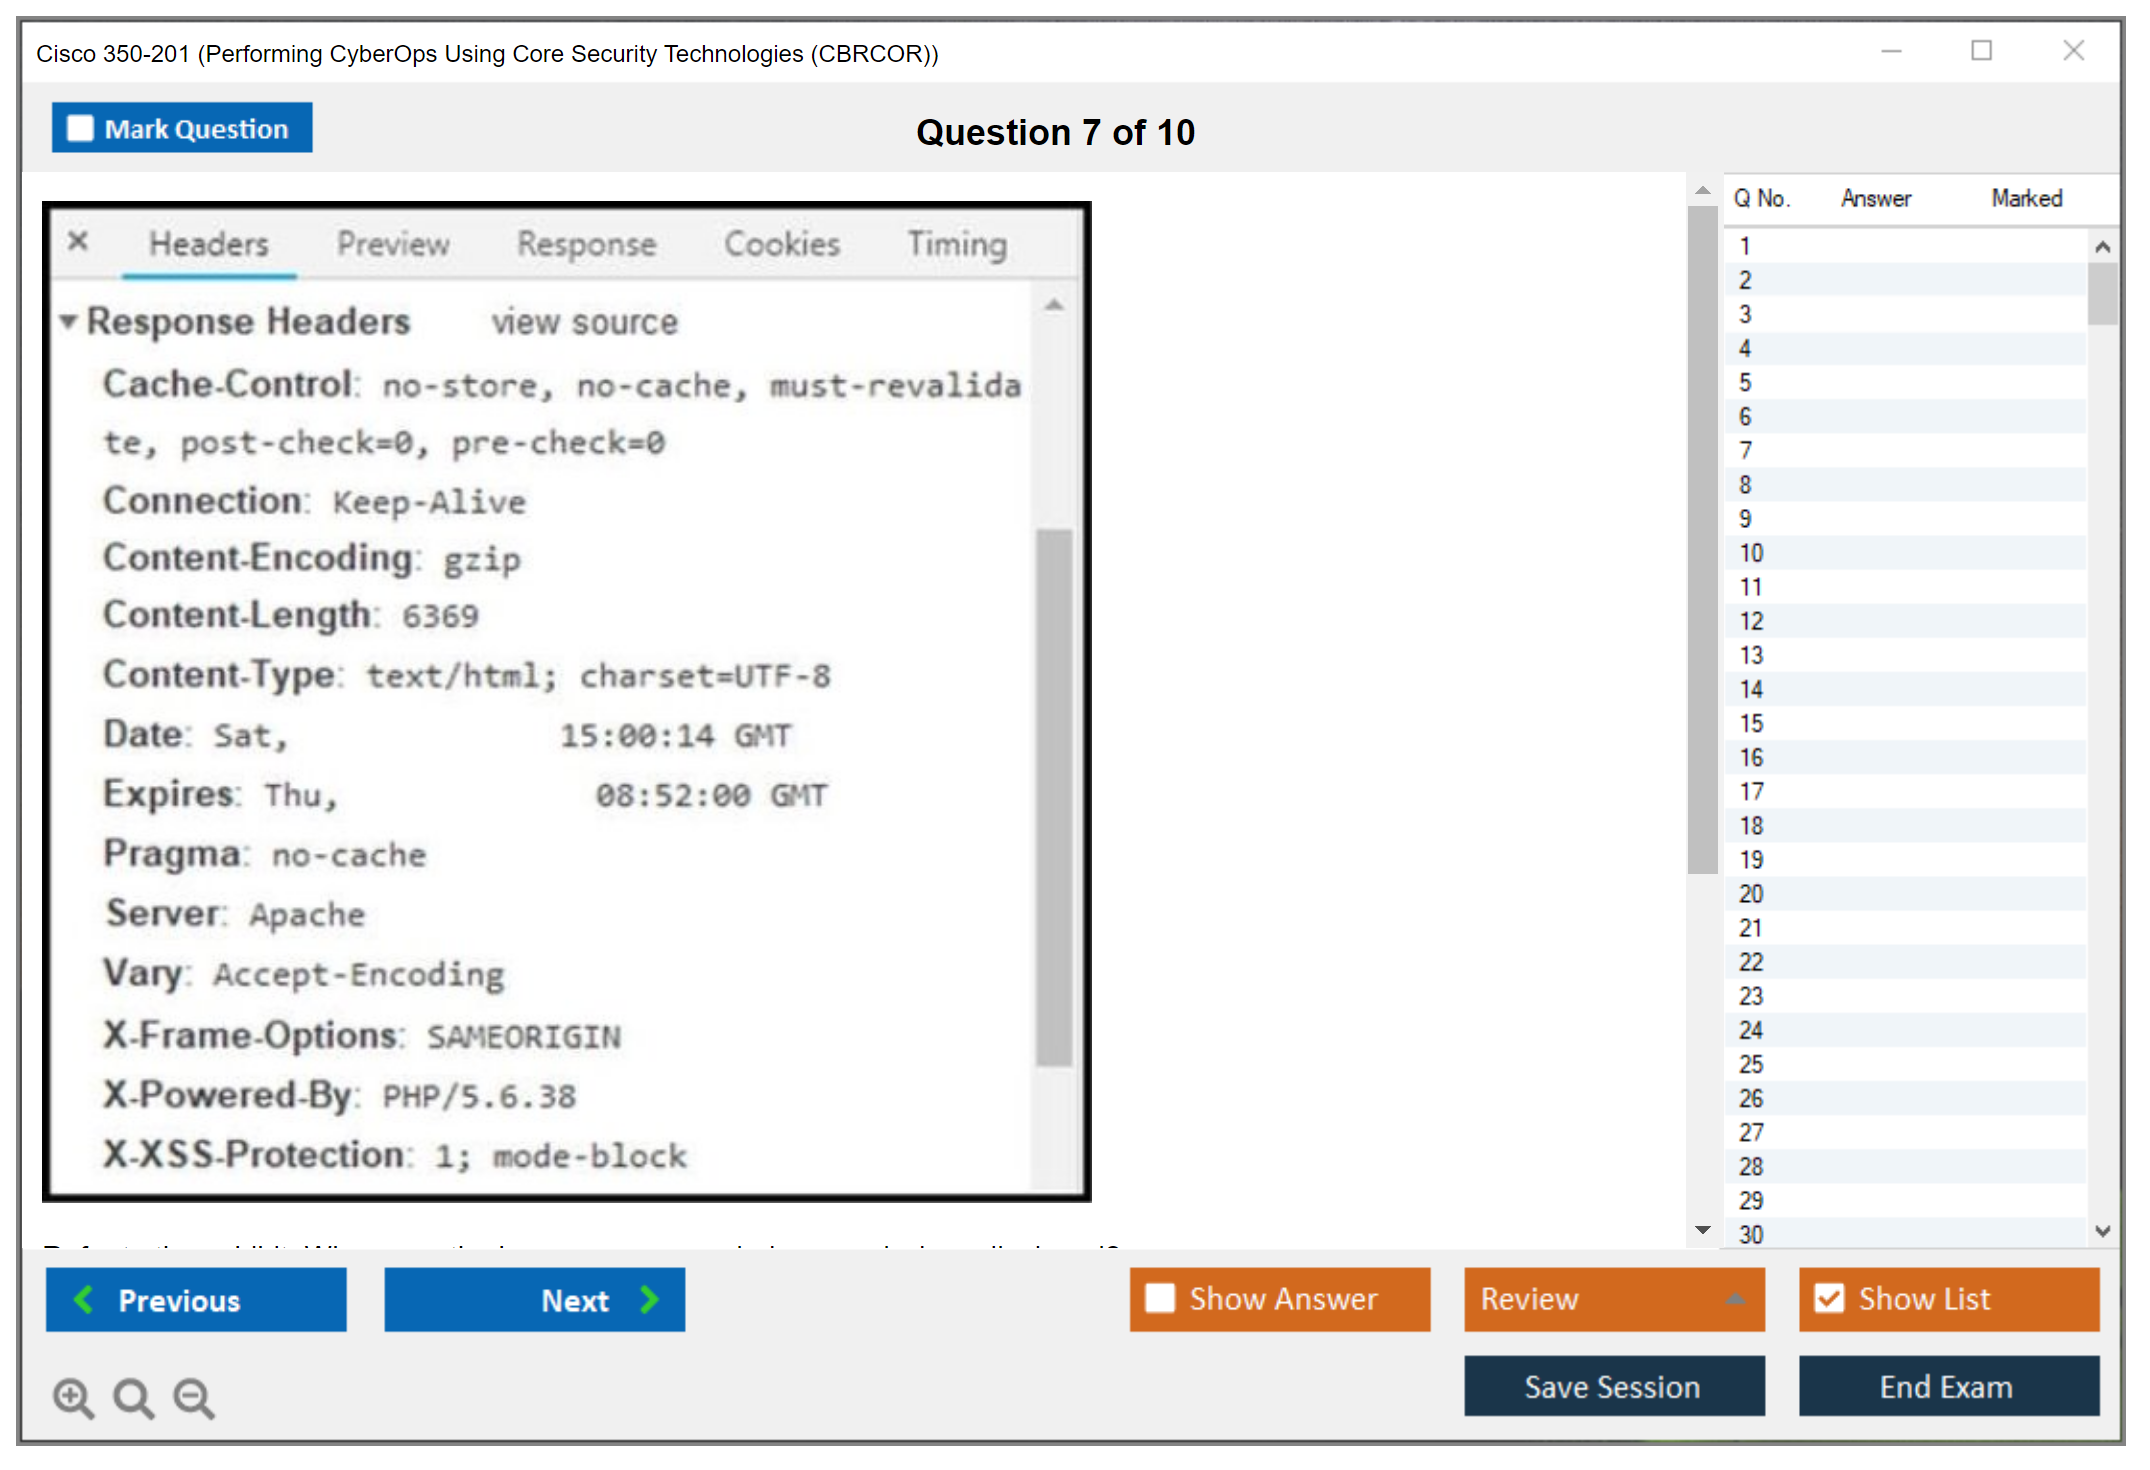Select question number 15 in list
The image size is (2150, 1470).
click(x=1751, y=723)
